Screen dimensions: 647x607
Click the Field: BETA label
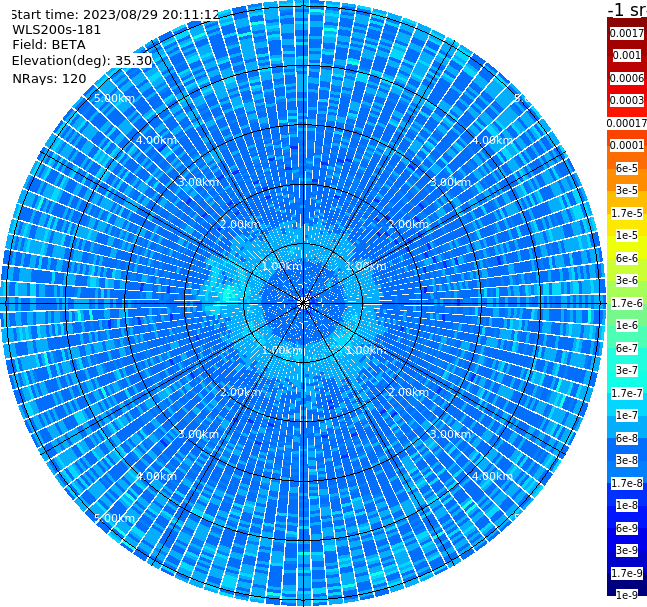pos(49,45)
